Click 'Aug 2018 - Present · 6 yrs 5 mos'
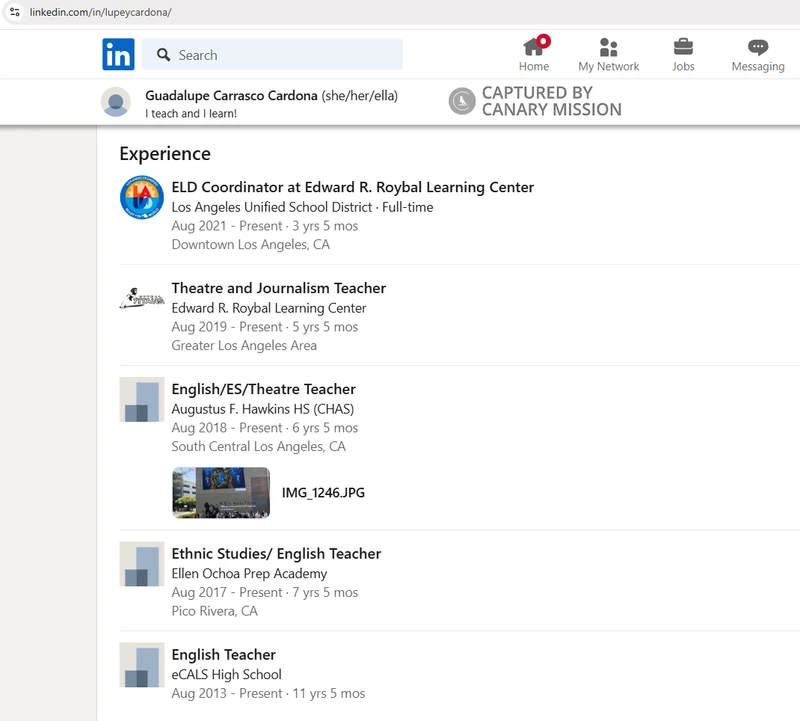The image size is (800, 721). click(x=265, y=428)
